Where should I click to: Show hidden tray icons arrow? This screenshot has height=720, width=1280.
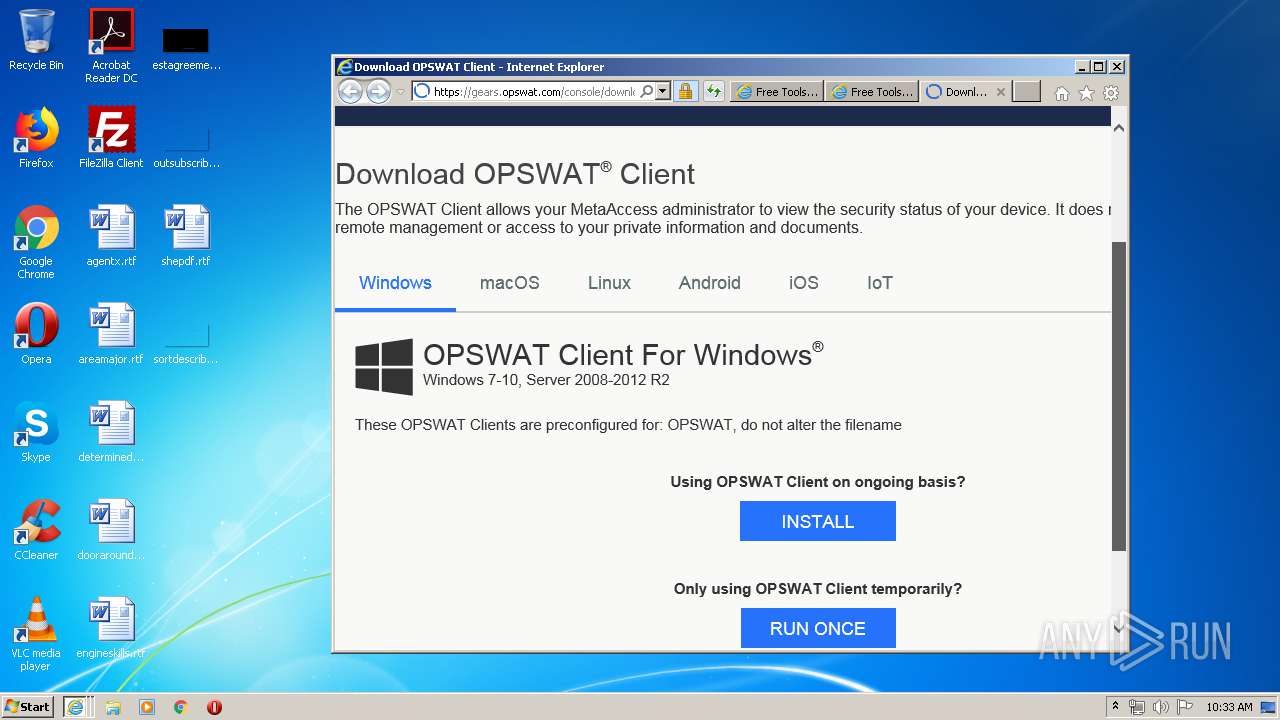point(1115,707)
